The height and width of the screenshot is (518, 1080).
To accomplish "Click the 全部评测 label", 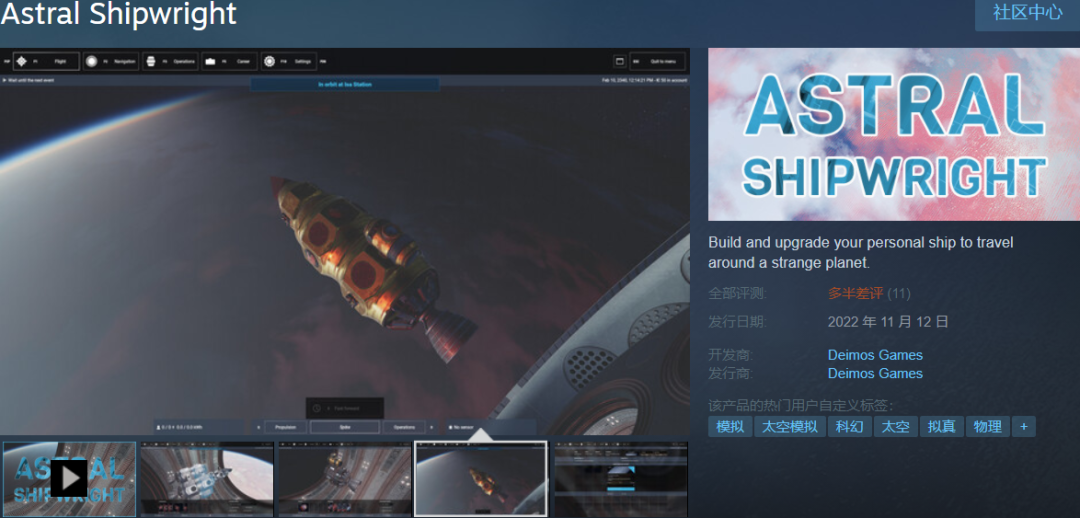I will [x=737, y=293].
